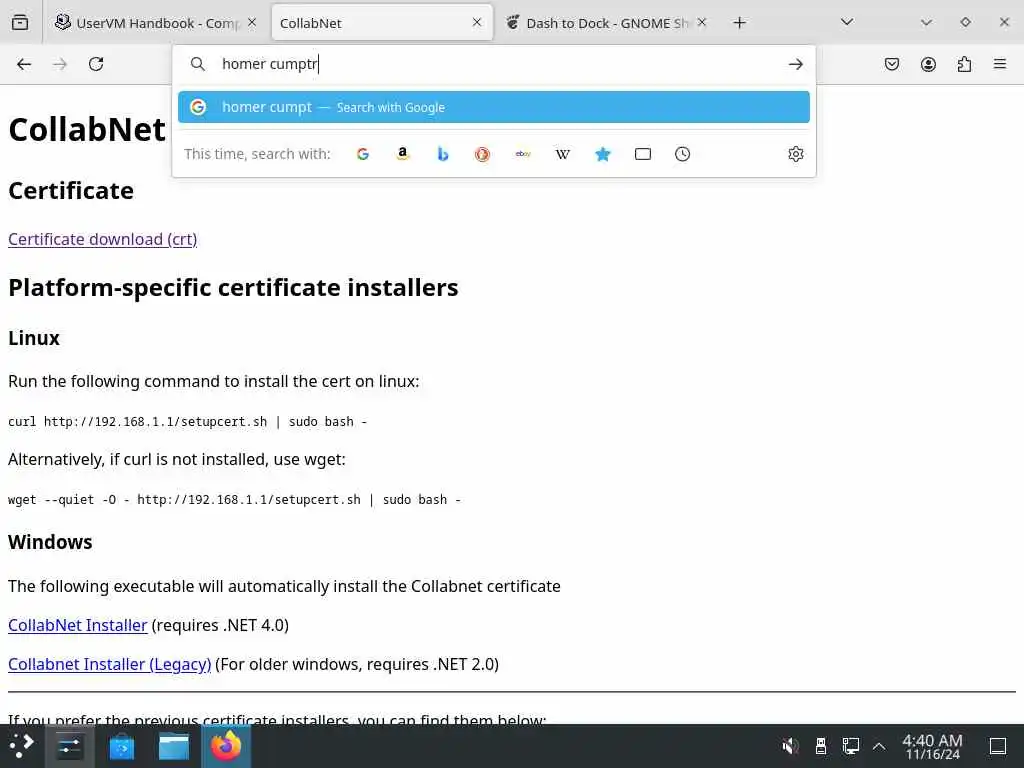
Task: Click the curl setupcert.sh command text
Action: tap(187, 422)
